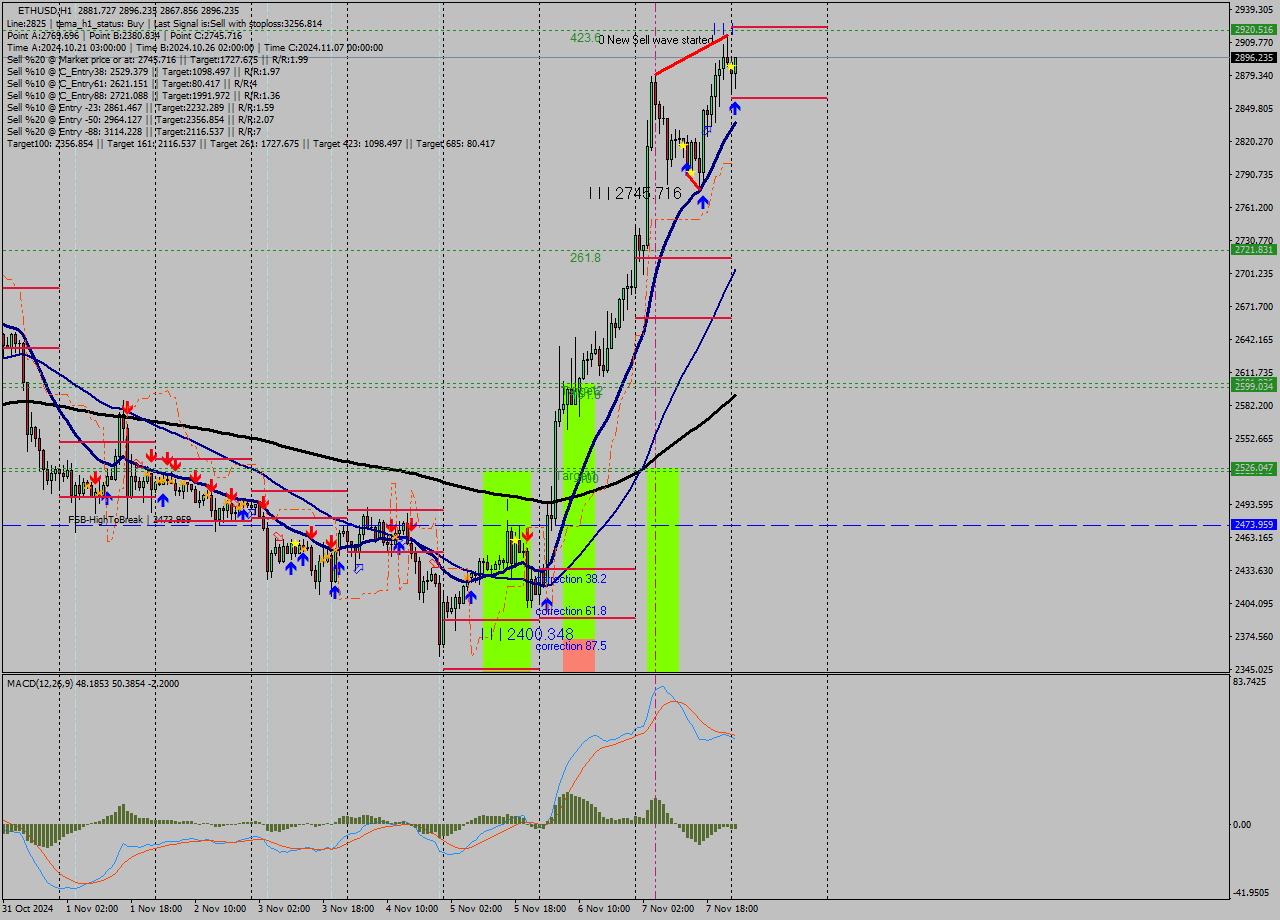Viewport: 1280px width, 920px height.
Task: Click '1 Nov 02:00' on the time axis
Action: [x=92, y=909]
